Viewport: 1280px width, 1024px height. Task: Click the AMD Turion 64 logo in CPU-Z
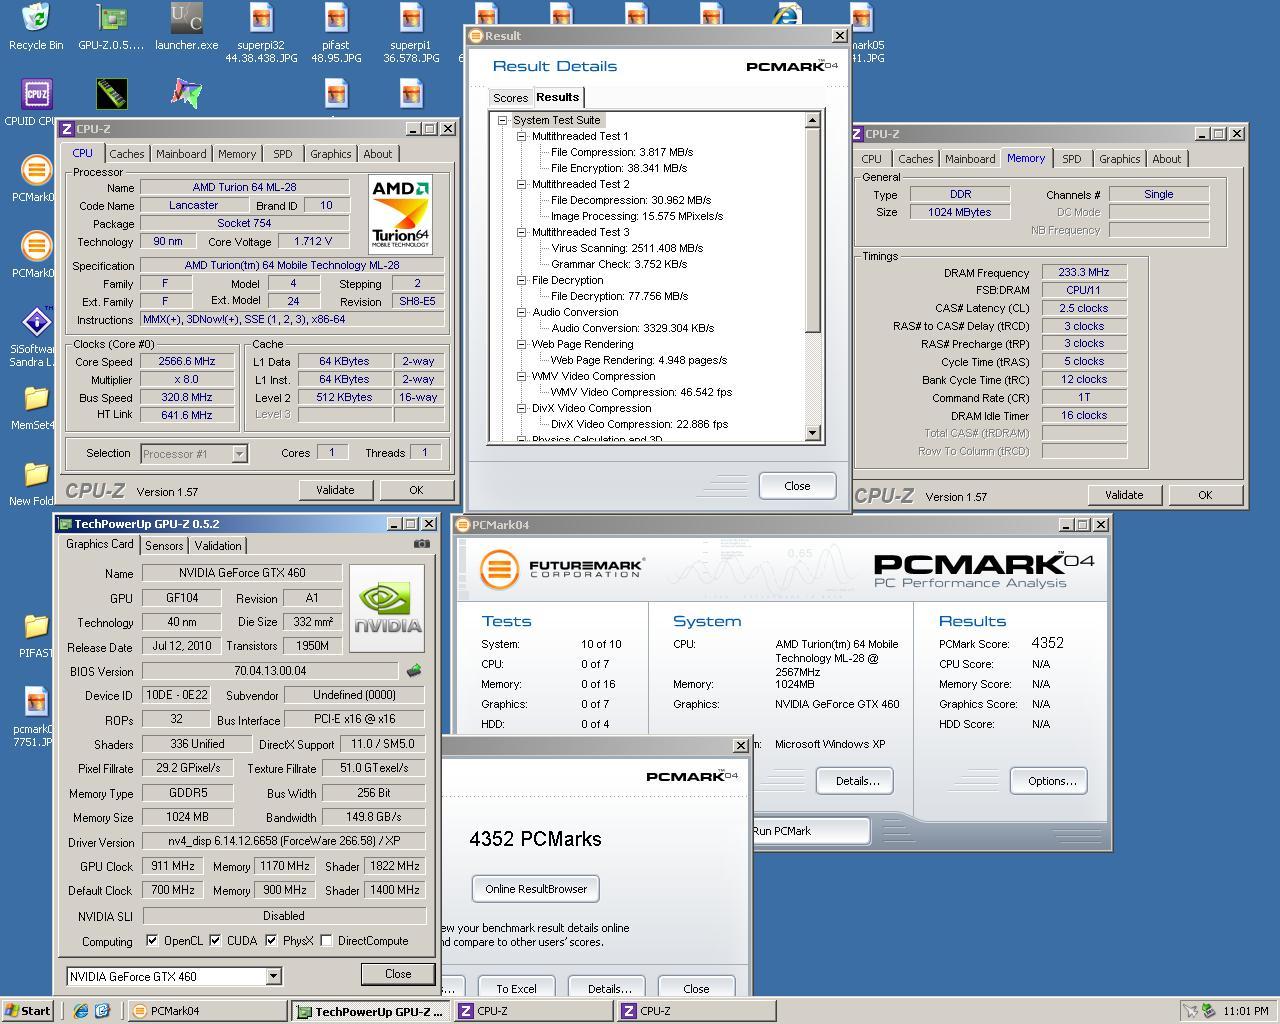click(401, 213)
